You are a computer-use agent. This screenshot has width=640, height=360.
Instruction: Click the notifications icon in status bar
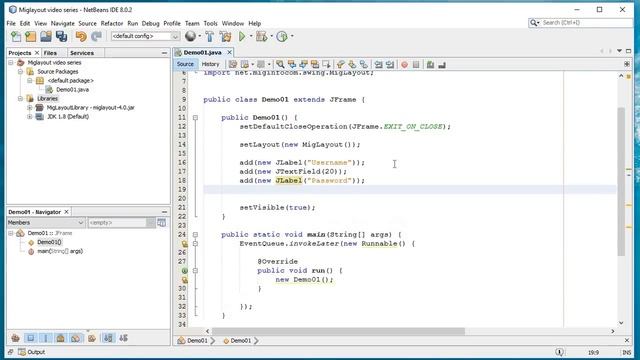pos(559,352)
